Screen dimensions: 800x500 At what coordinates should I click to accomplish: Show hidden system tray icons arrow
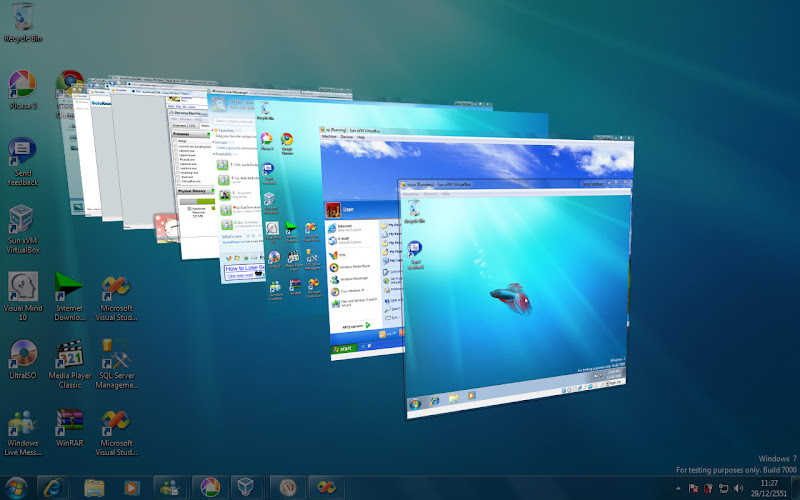pos(678,488)
